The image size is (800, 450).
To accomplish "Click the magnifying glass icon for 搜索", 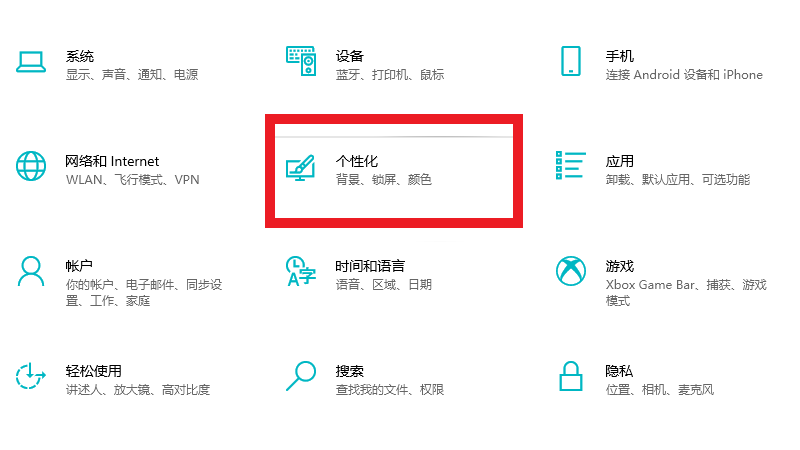I will pyautogui.click(x=301, y=376).
